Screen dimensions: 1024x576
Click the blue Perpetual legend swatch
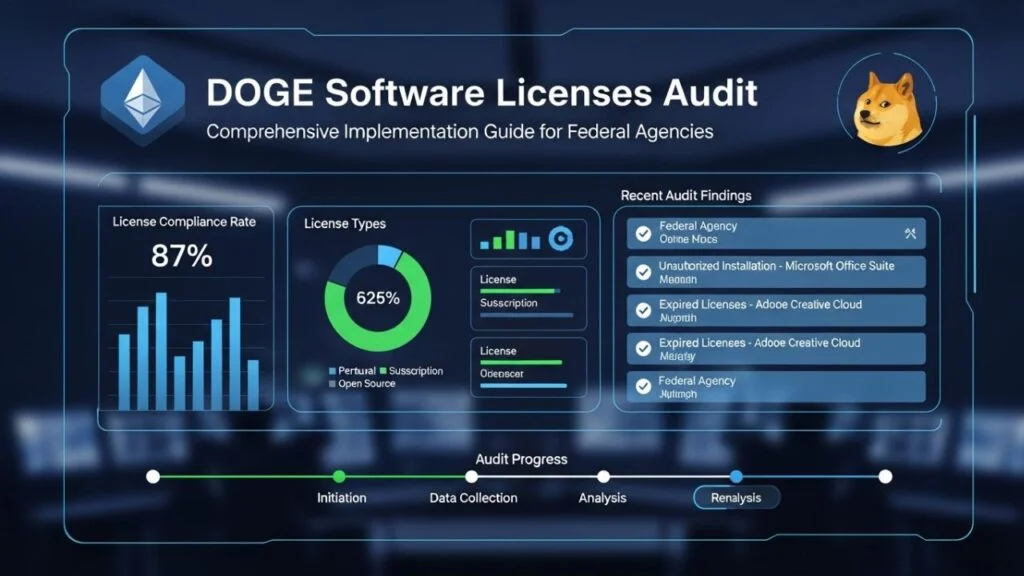(332, 371)
